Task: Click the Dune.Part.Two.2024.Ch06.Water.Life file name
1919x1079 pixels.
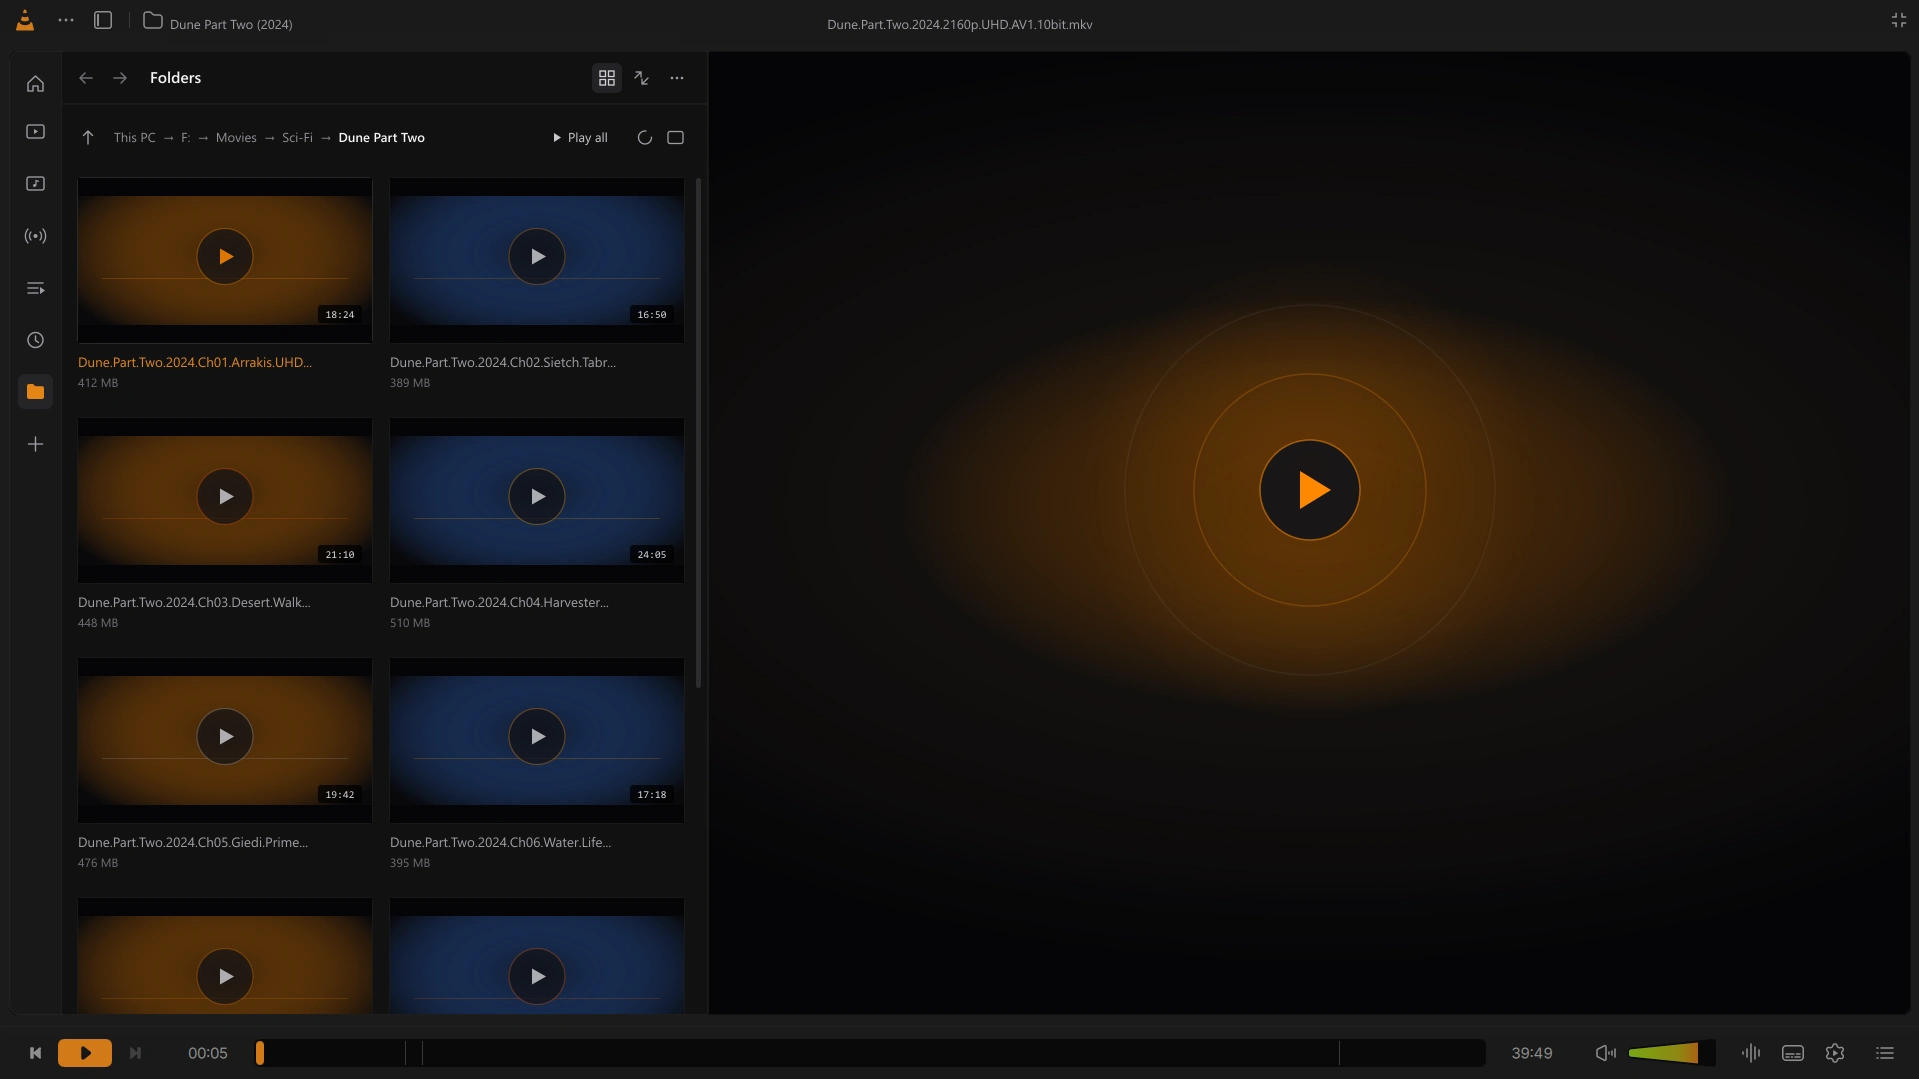Action: tap(500, 843)
